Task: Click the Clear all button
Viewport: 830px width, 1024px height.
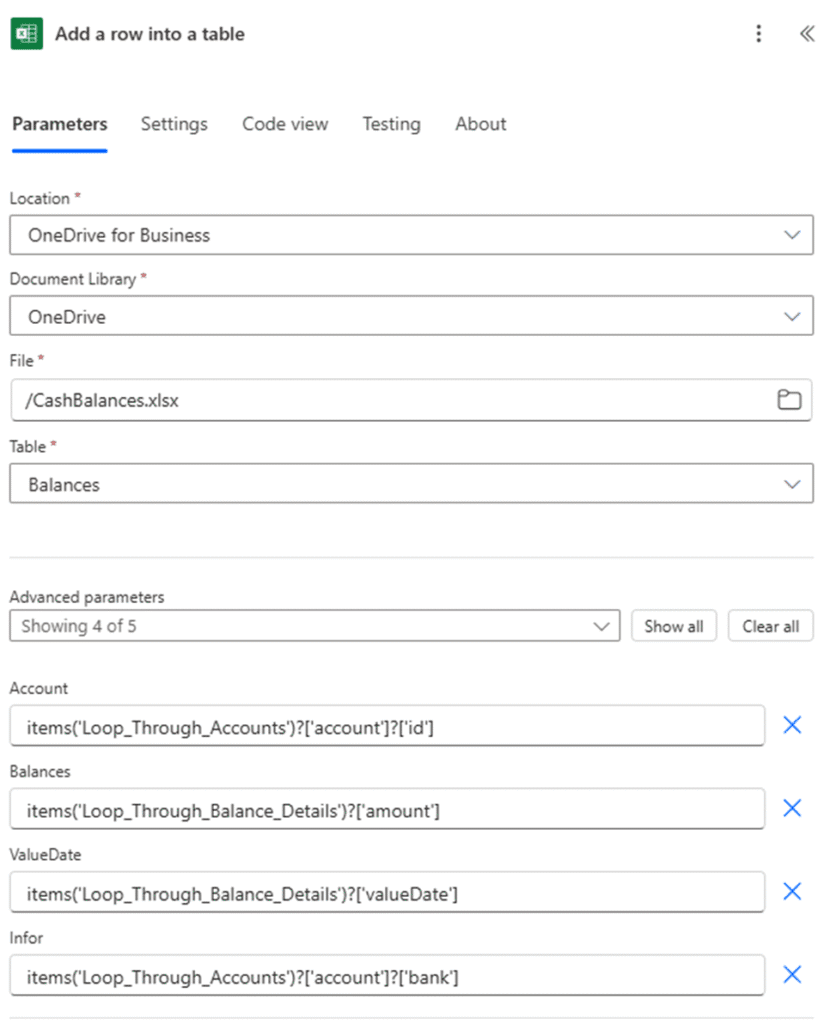Action: 770,626
